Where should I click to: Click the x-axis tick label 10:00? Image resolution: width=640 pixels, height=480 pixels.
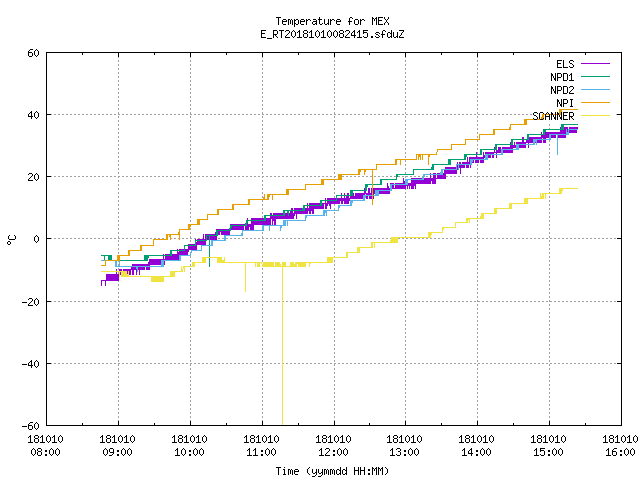(x=189, y=452)
